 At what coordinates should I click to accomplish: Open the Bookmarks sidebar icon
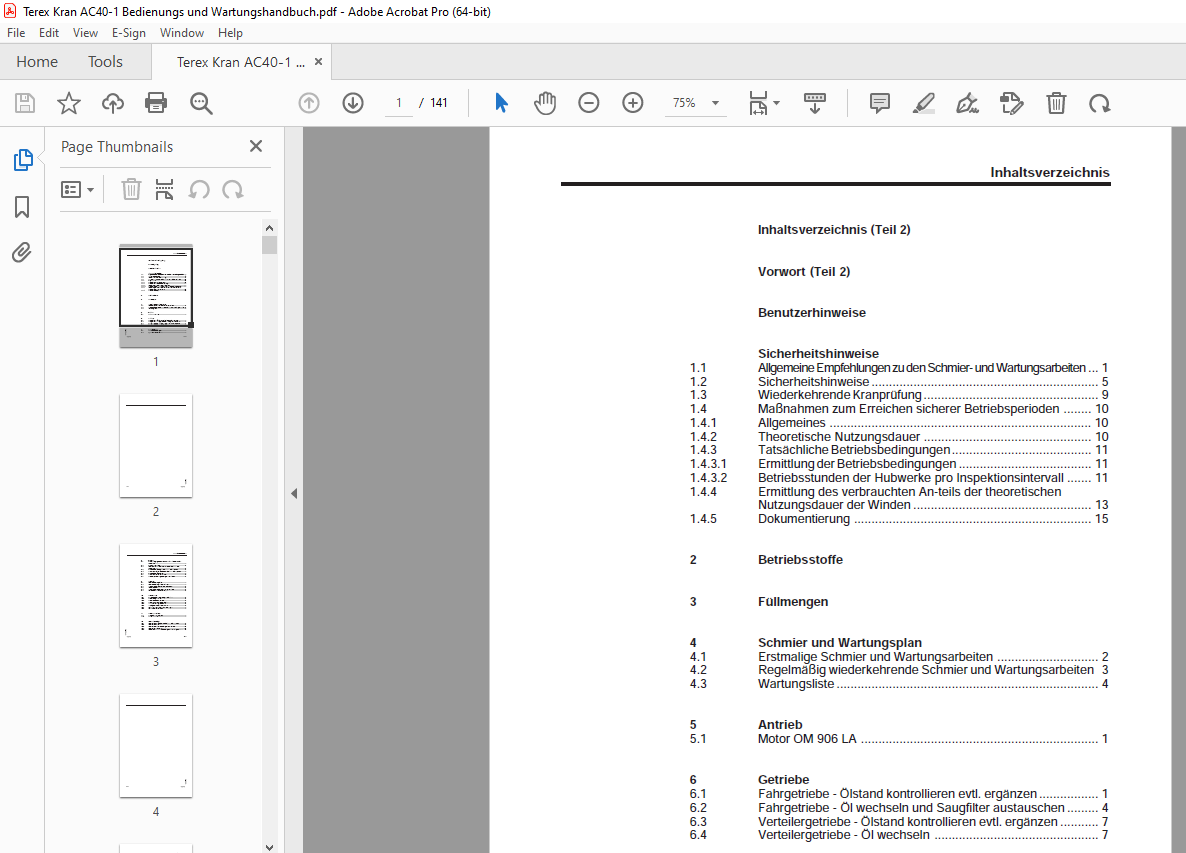[22, 206]
